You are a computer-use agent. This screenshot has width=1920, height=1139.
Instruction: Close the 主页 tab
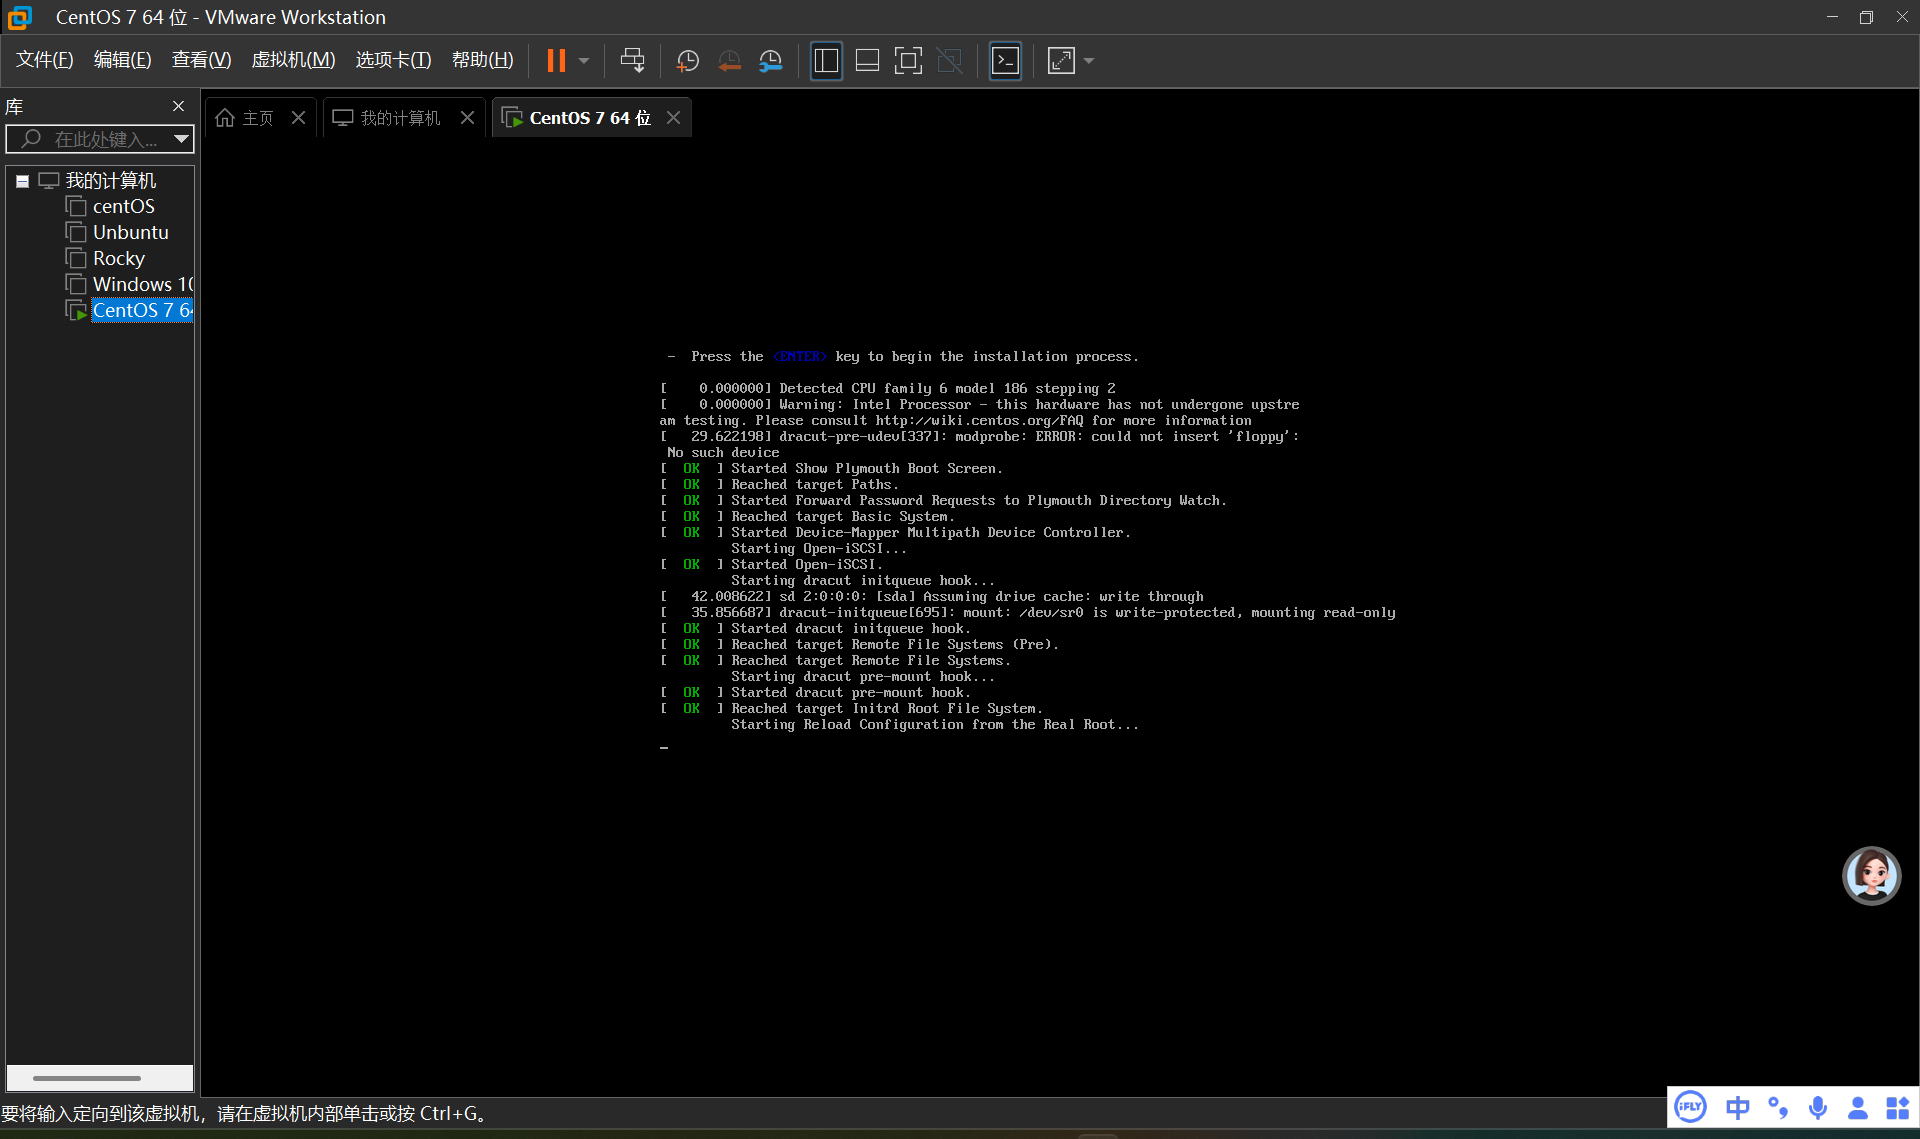coord(298,118)
